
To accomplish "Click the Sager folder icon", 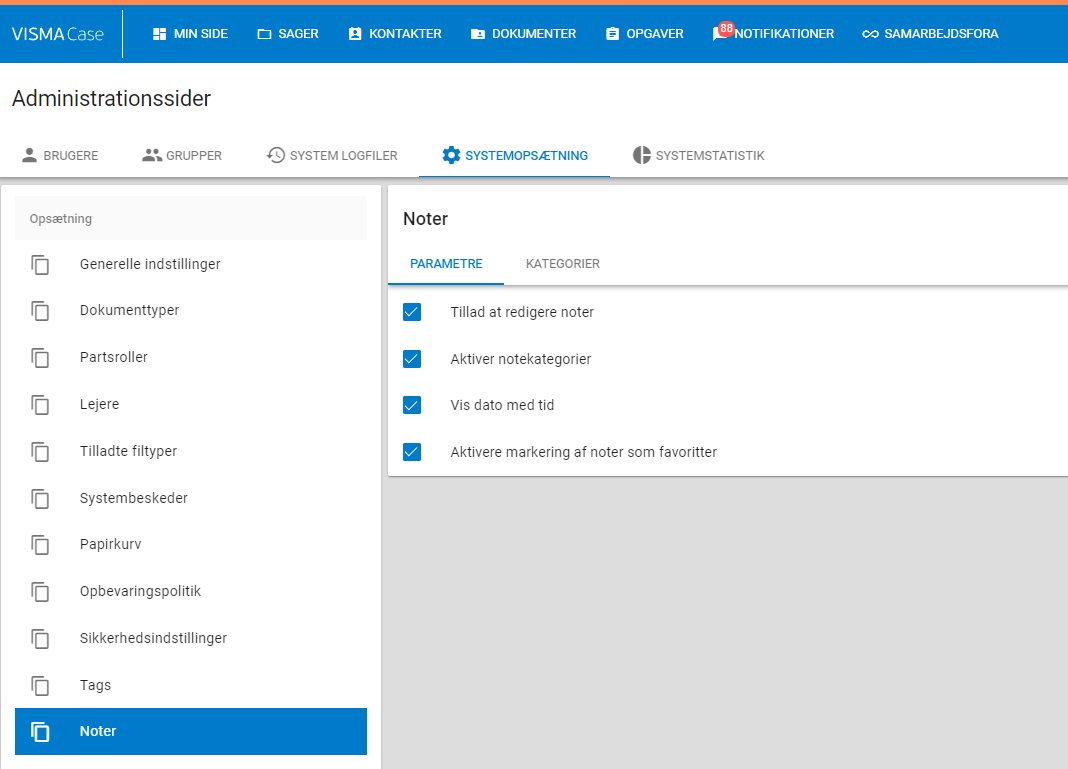I will (264, 34).
